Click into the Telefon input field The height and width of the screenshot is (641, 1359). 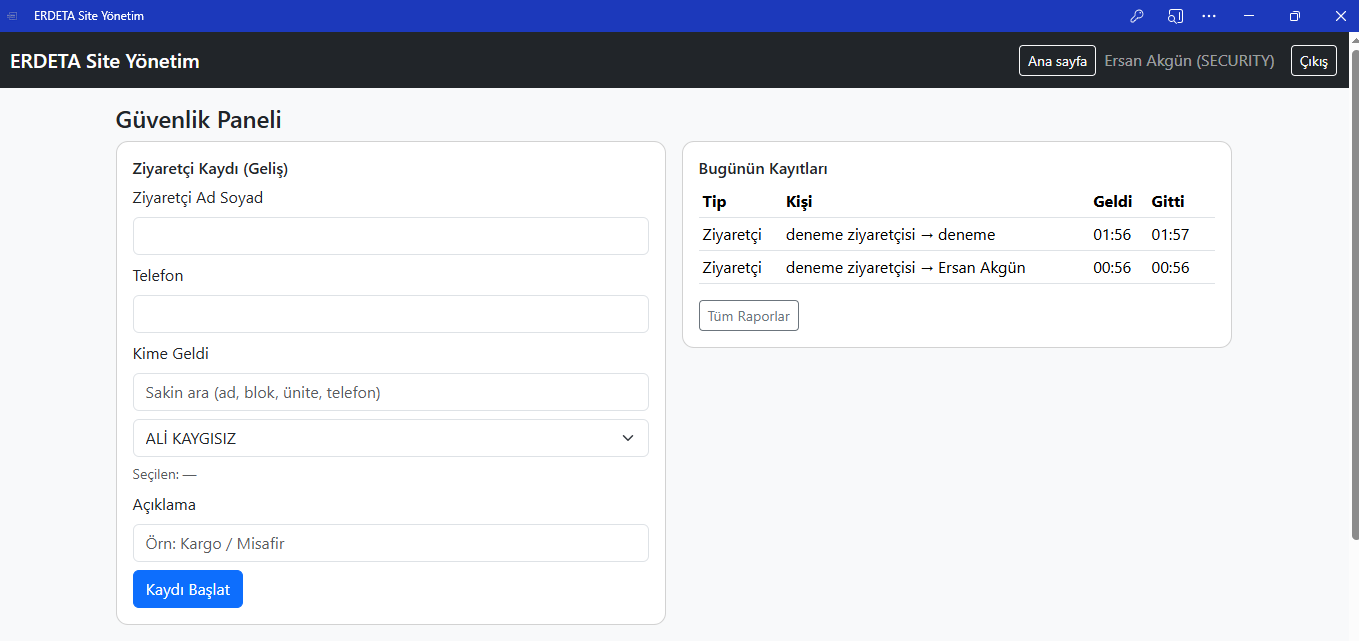click(x=390, y=314)
